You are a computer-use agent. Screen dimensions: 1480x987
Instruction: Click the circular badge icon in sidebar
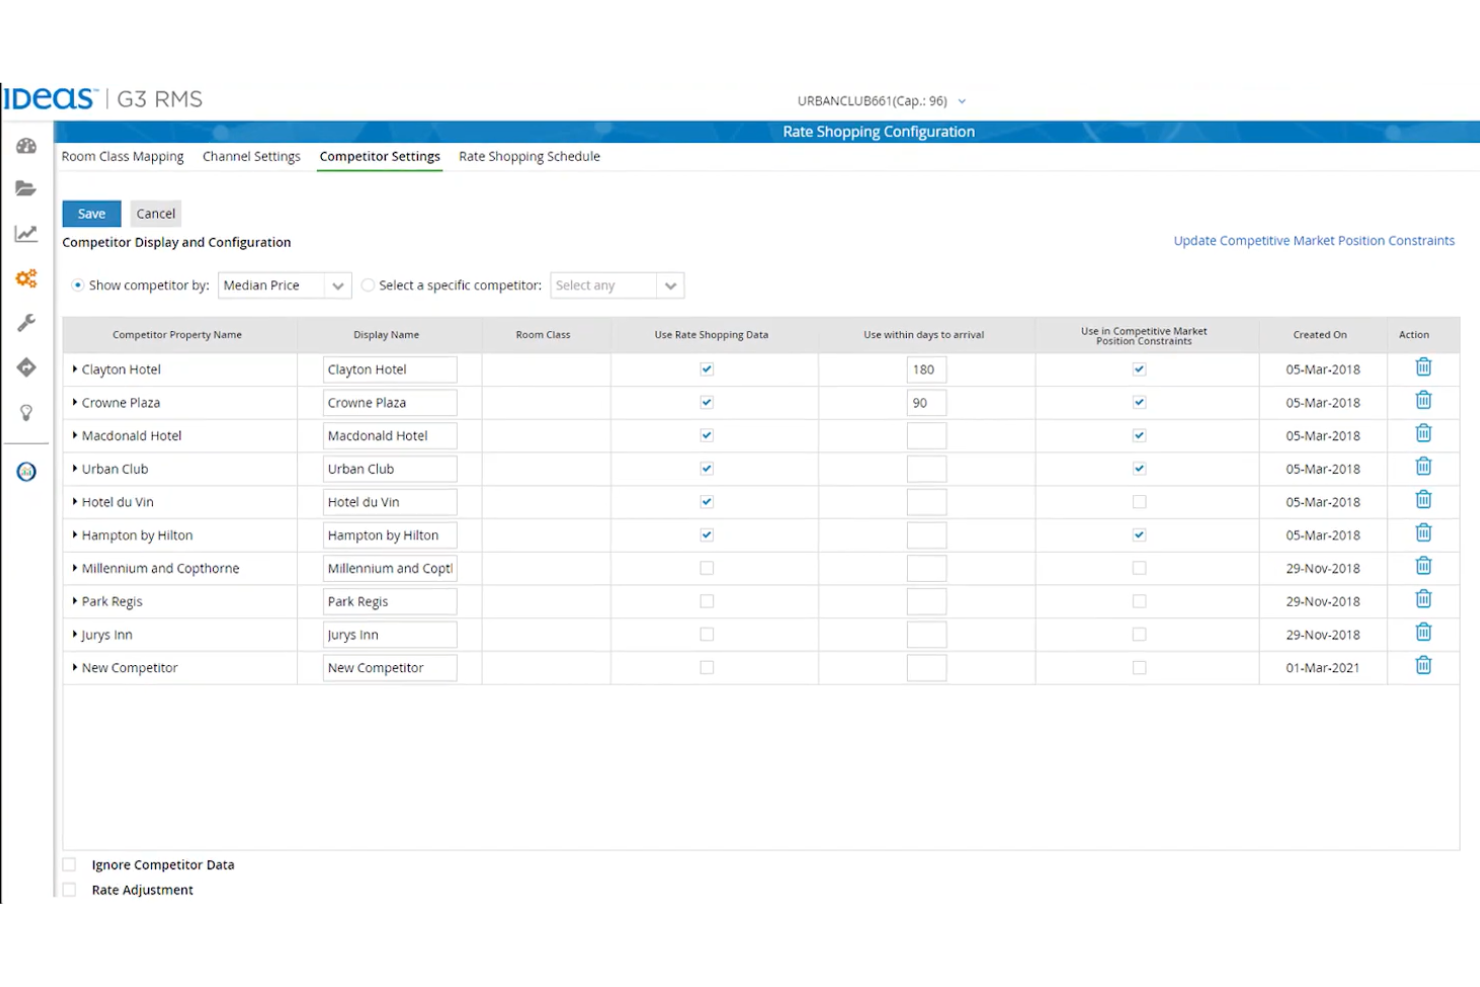tap(26, 471)
